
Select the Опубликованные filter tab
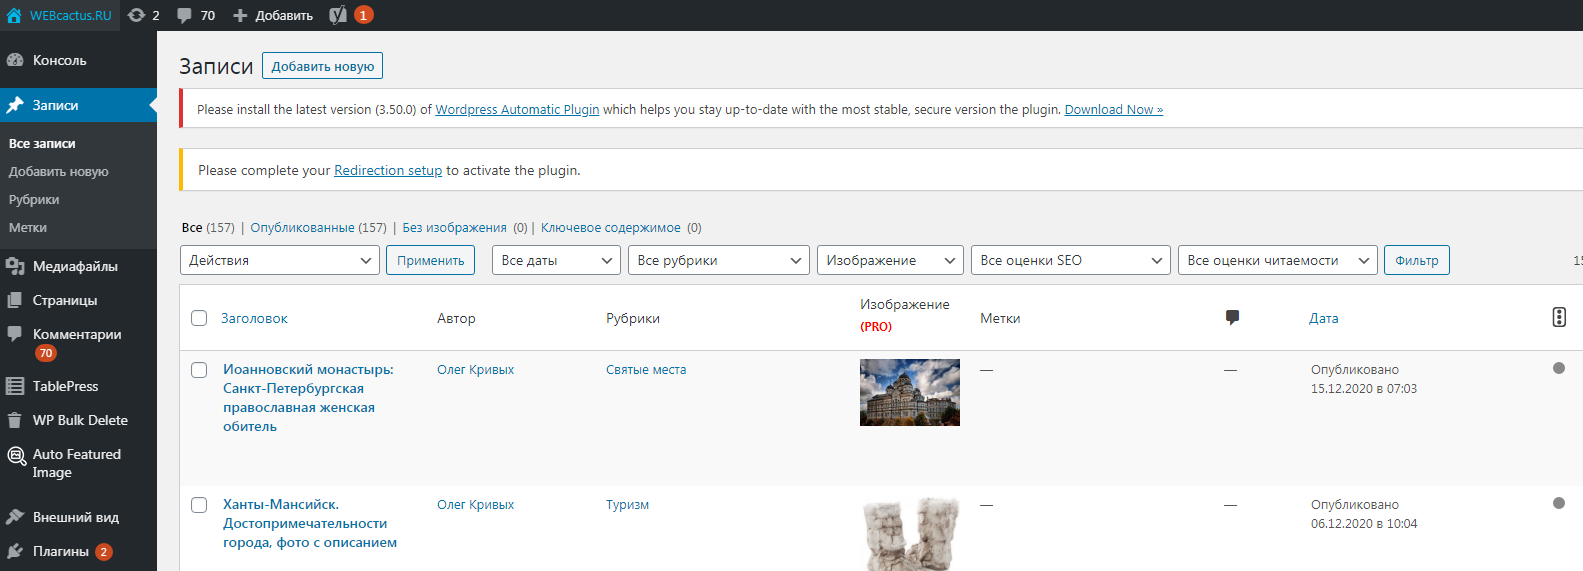coord(302,227)
